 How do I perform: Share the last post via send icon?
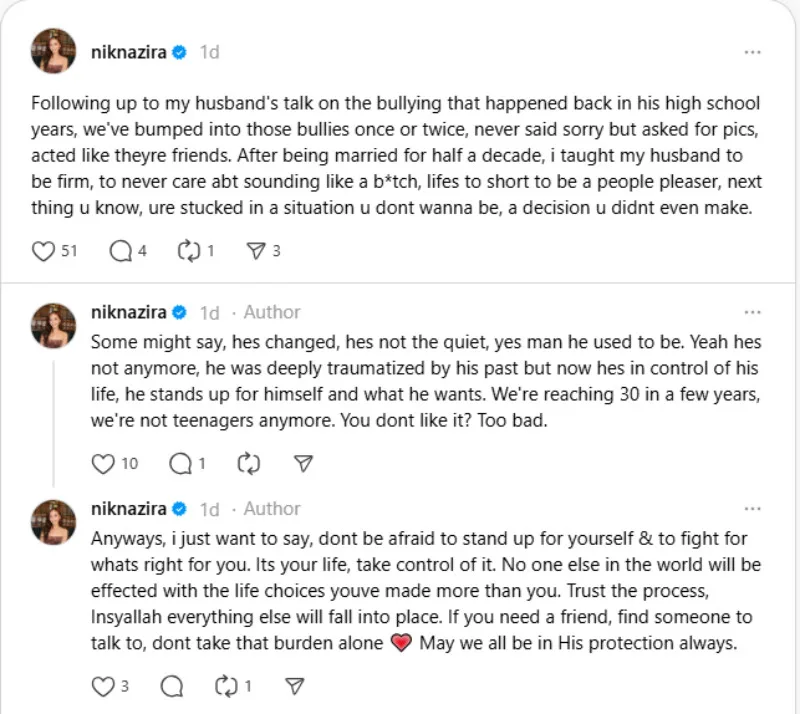(x=294, y=686)
